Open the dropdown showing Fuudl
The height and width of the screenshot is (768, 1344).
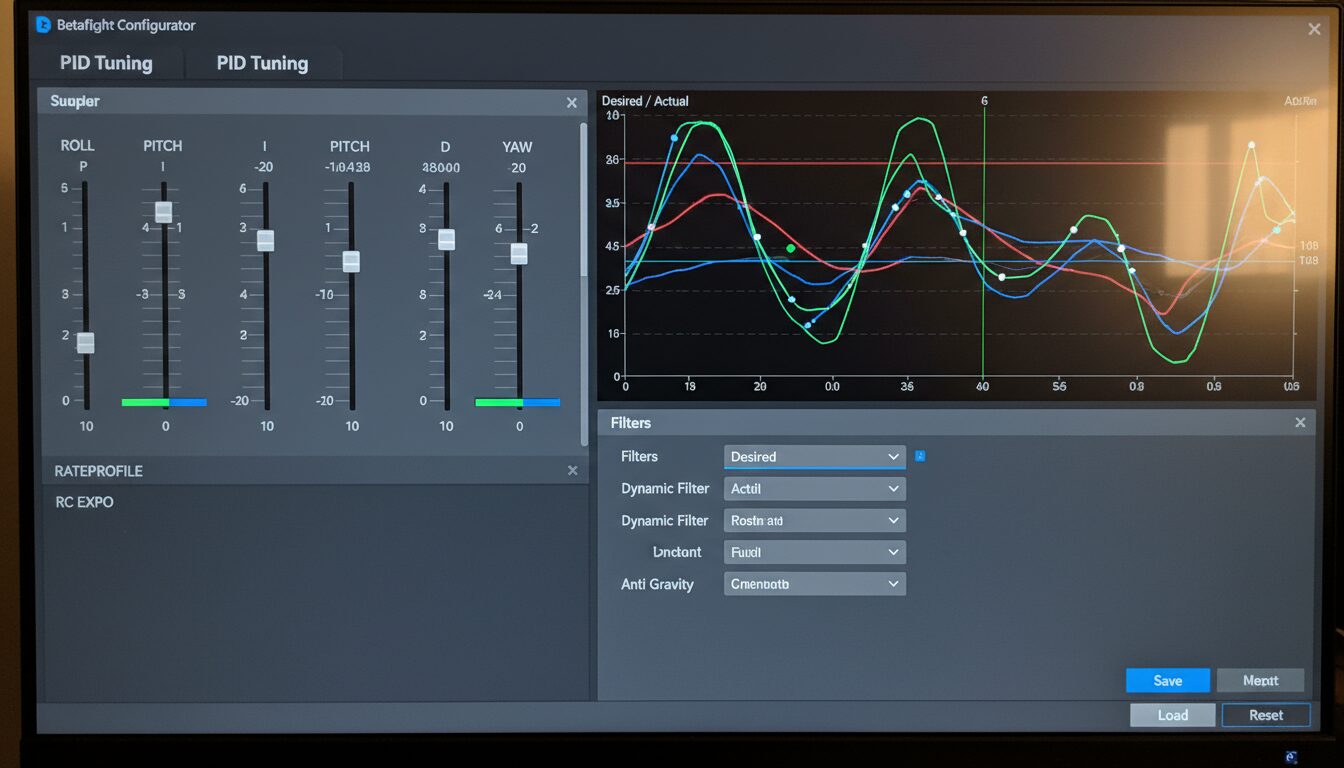(814, 552)
